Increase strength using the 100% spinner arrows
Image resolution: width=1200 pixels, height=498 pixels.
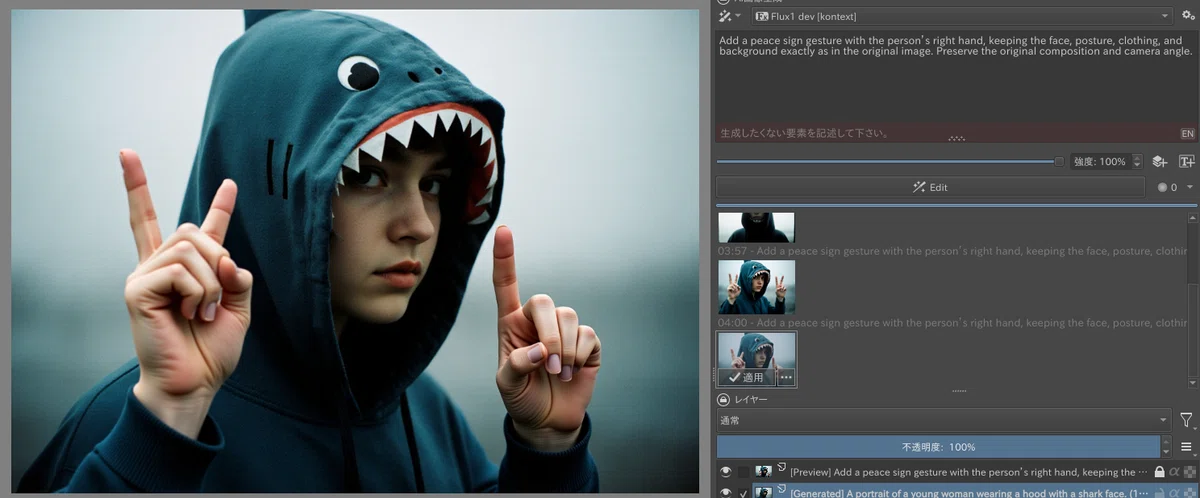pyautogui.click(x=1137, y=161)
